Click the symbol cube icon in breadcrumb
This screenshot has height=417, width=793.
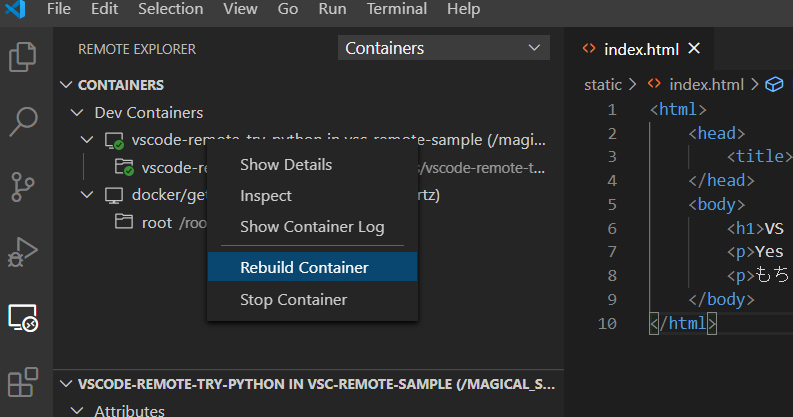pos(774,84)
